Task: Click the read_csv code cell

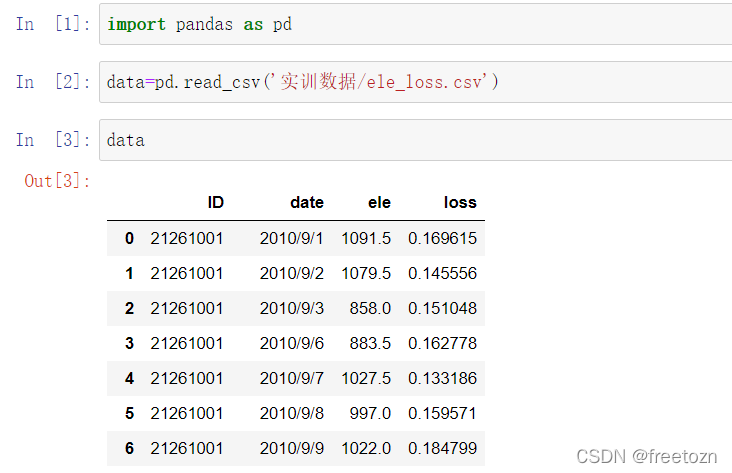Action: pos(415,82)
